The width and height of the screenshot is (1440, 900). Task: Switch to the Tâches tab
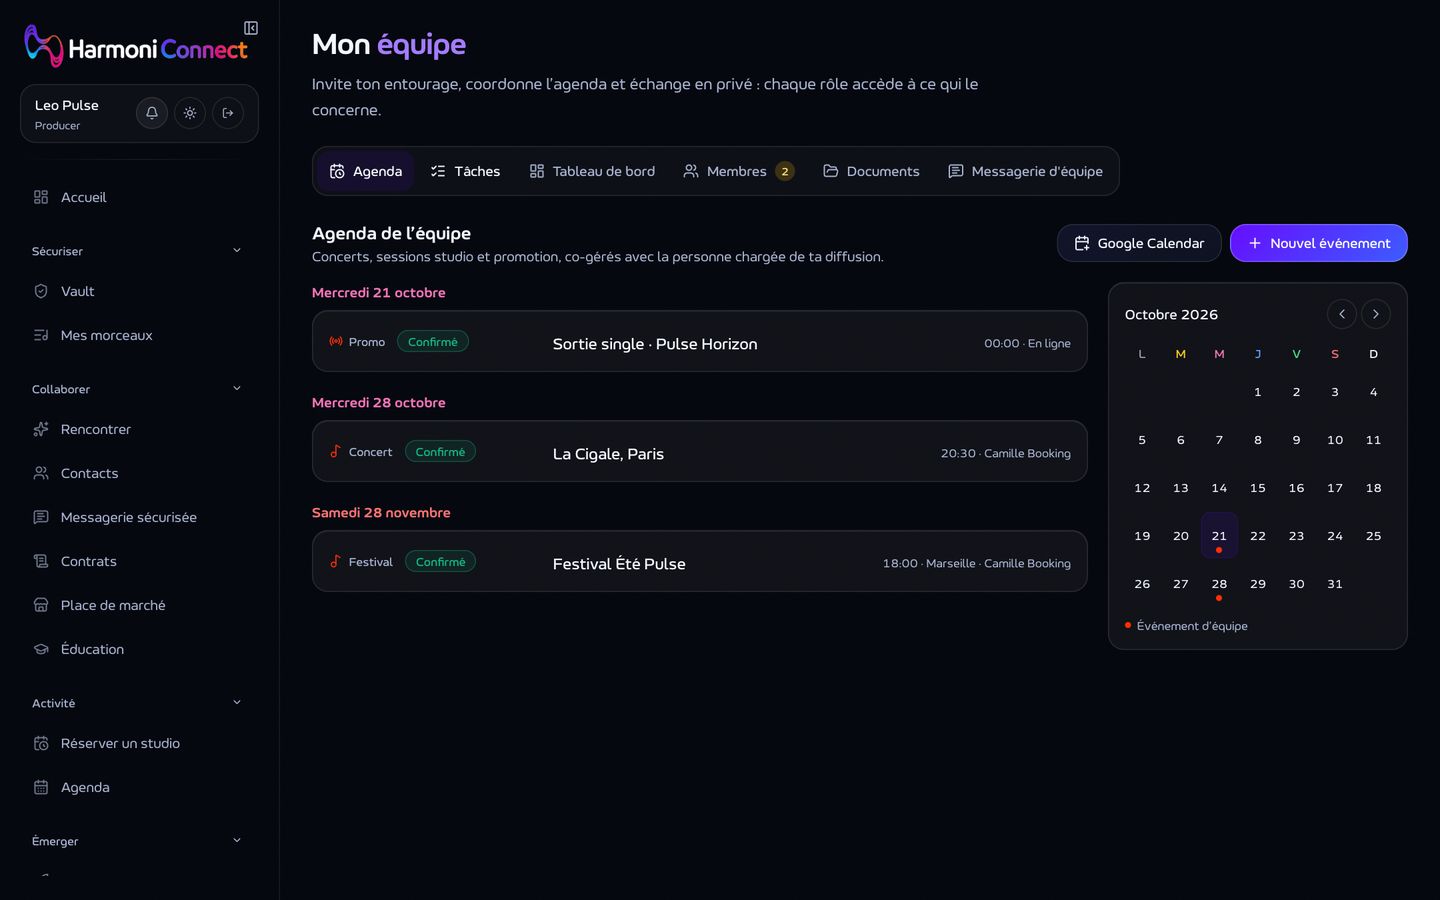465,171
